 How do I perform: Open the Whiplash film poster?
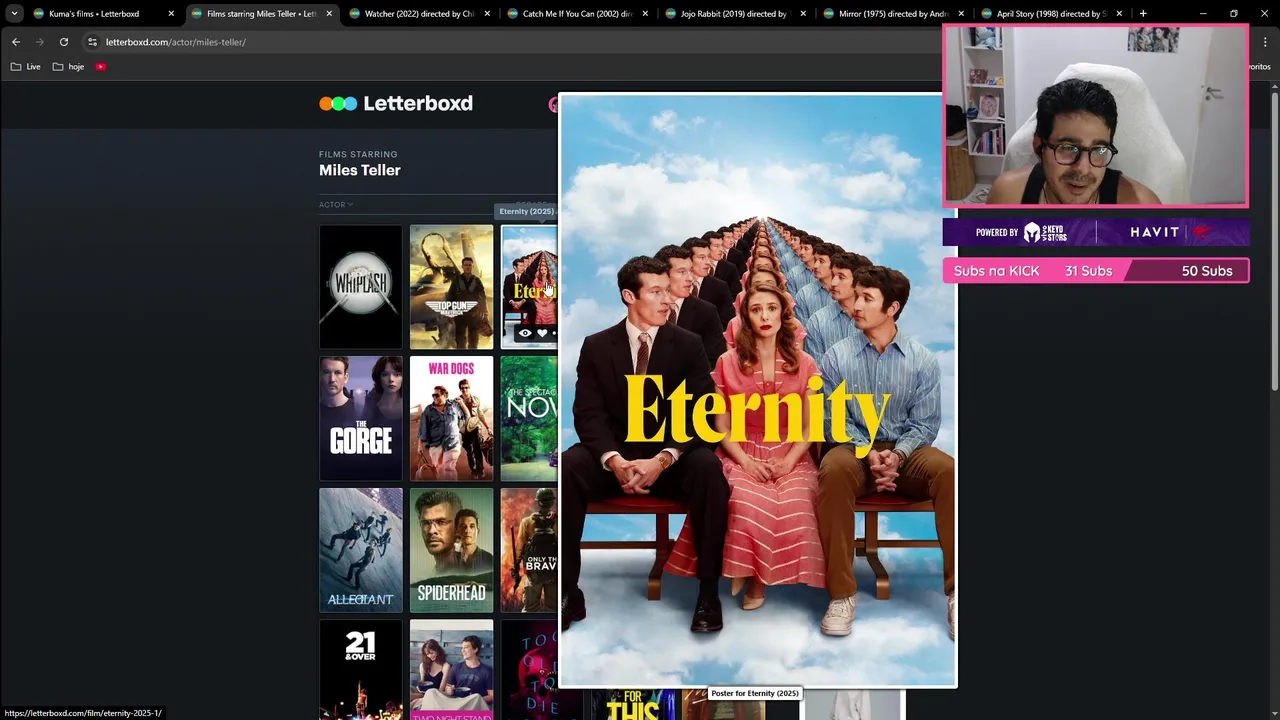(360, 287)
